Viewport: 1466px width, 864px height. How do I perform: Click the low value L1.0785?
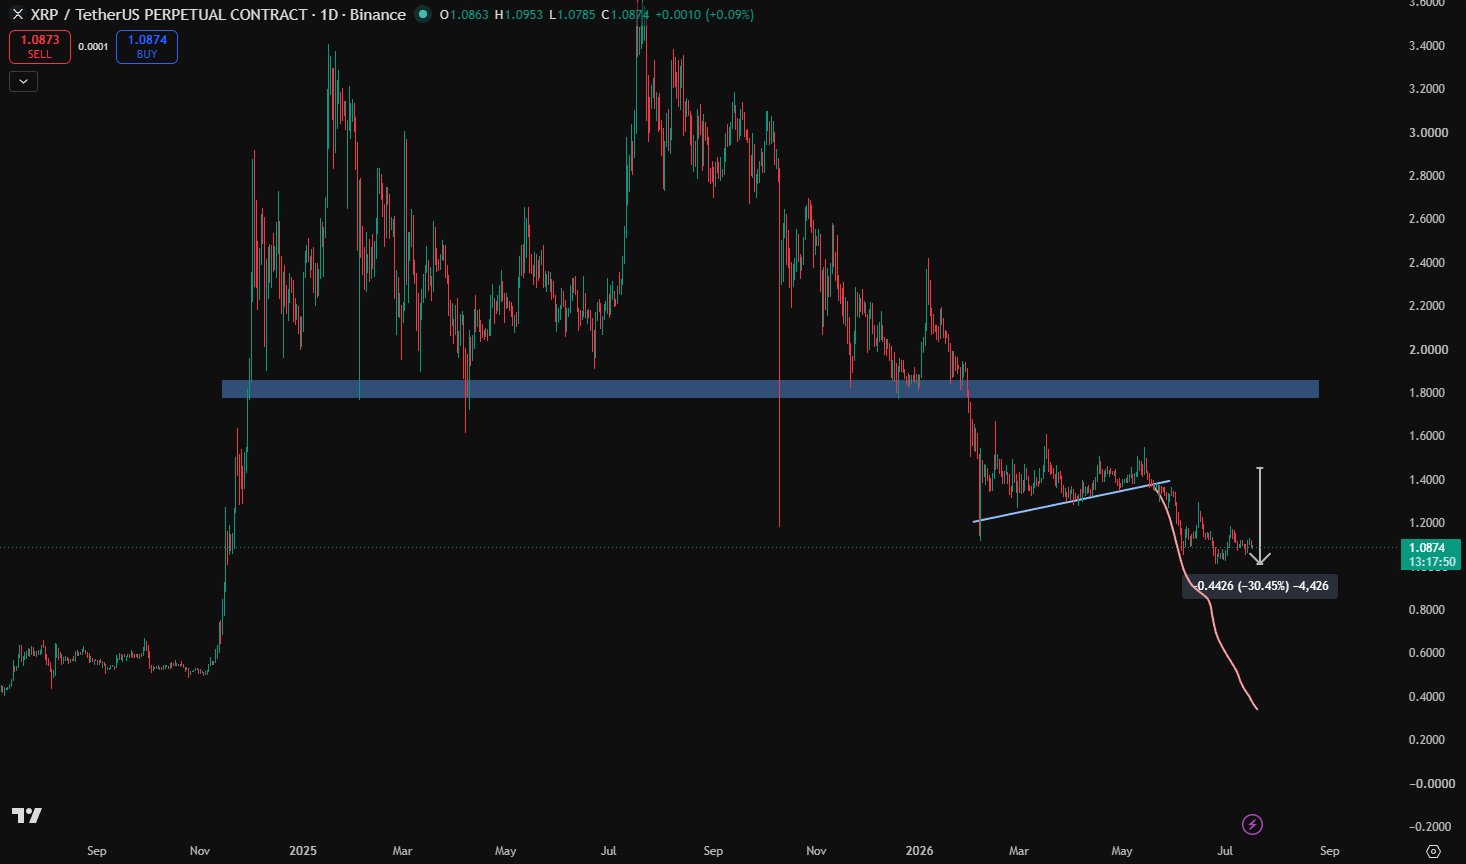tap(573, 15)
